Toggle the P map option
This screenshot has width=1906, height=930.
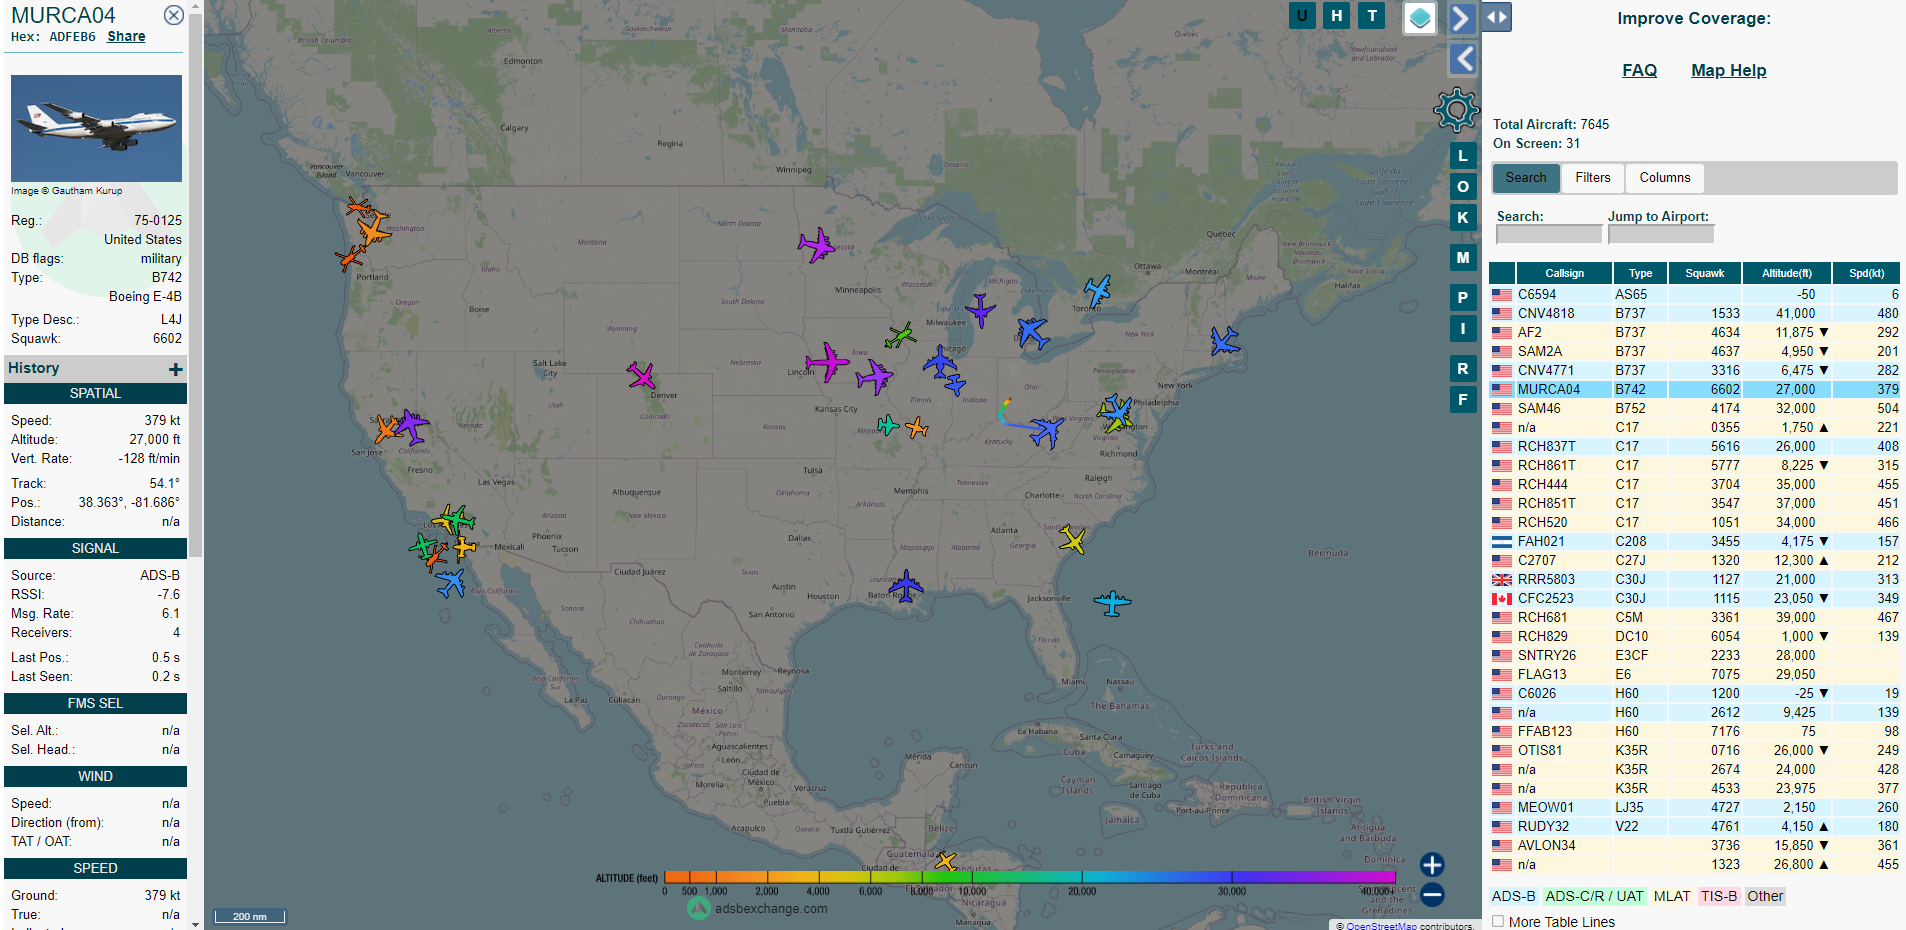(1463, 298)
